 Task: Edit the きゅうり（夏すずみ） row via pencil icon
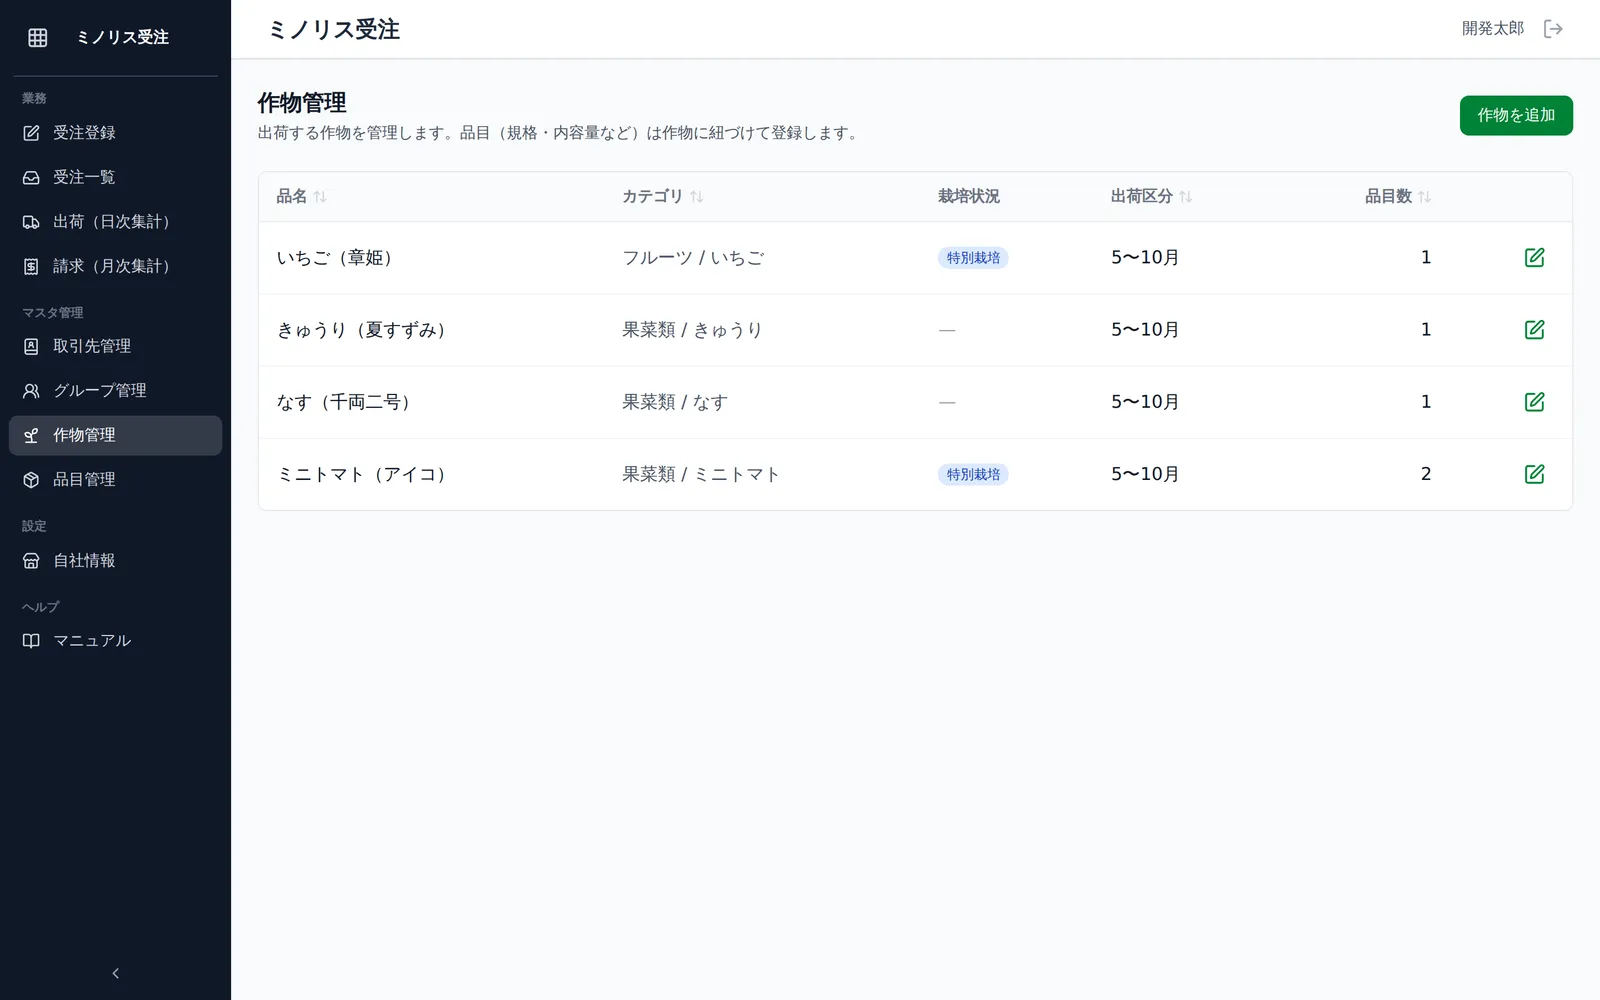click(1534, 330)
